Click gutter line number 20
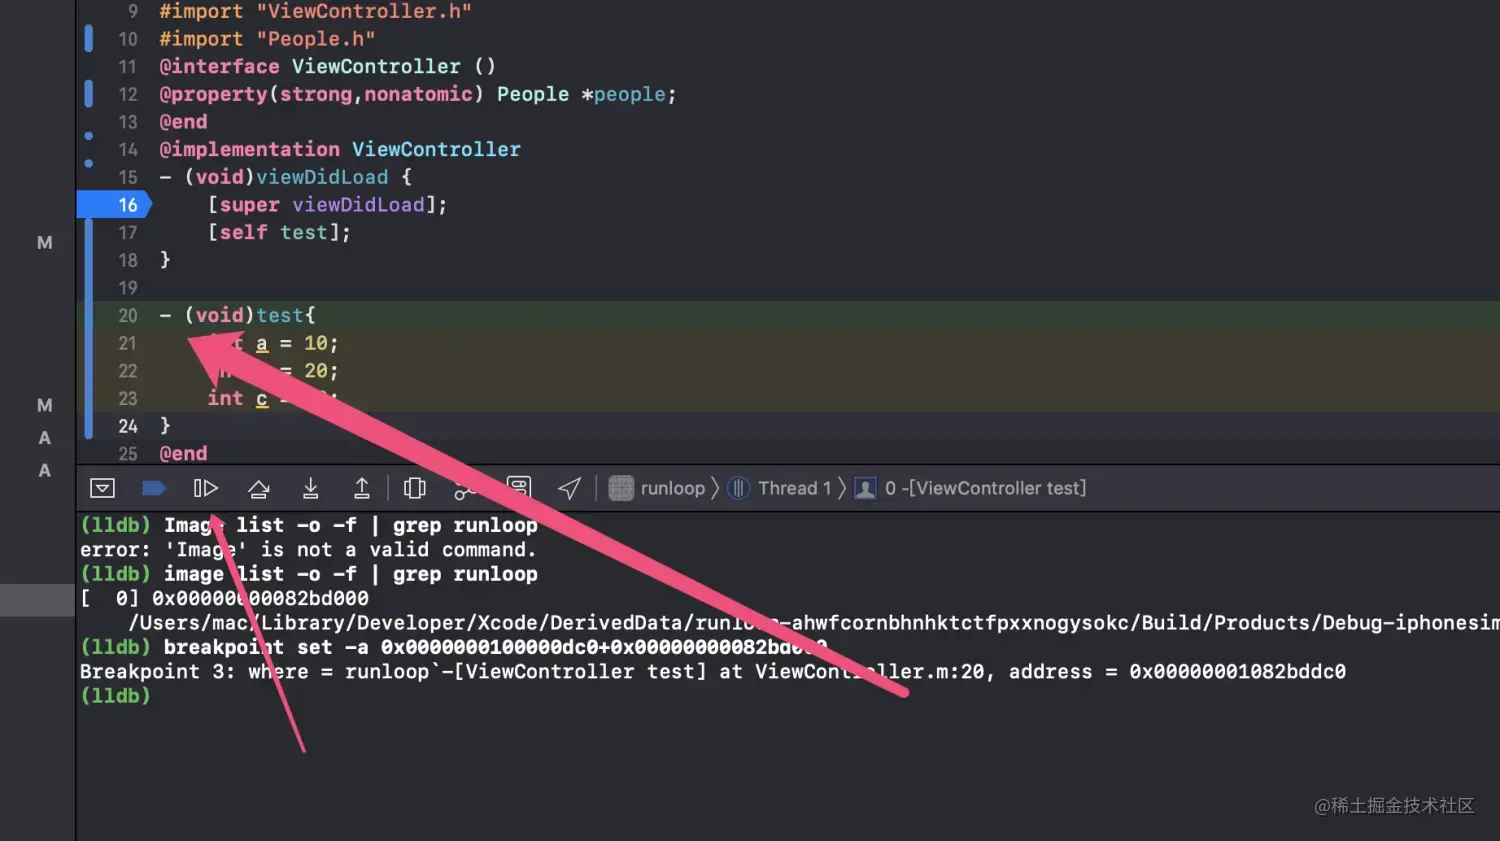 point(127,315)
